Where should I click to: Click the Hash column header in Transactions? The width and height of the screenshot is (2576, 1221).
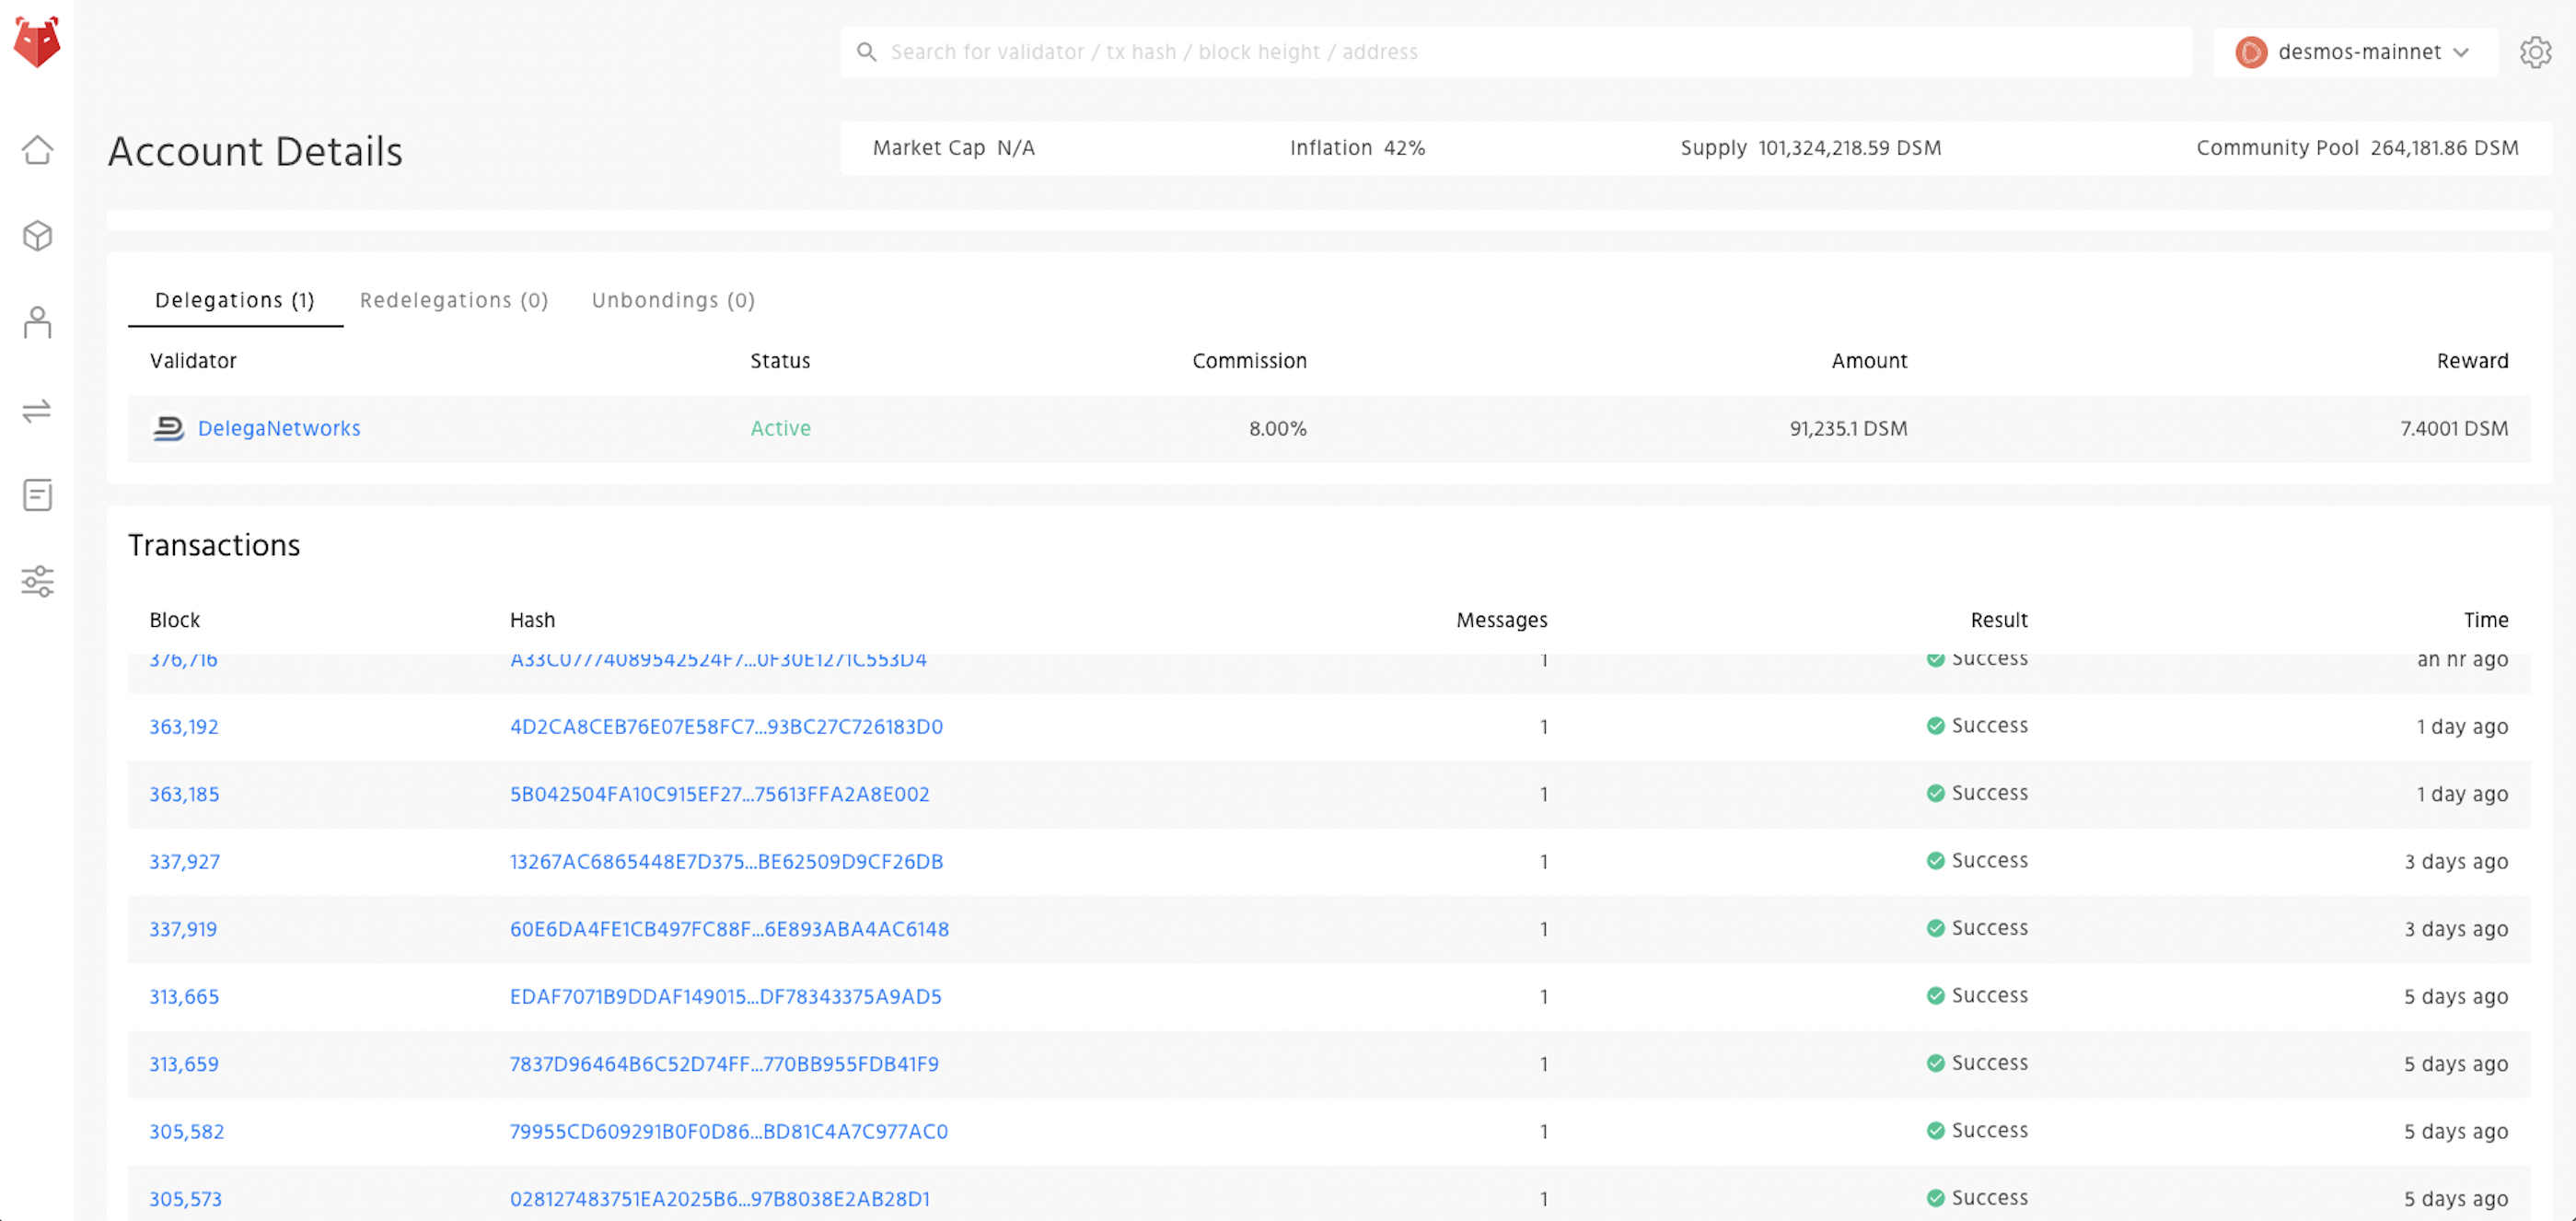pos(532,620)
